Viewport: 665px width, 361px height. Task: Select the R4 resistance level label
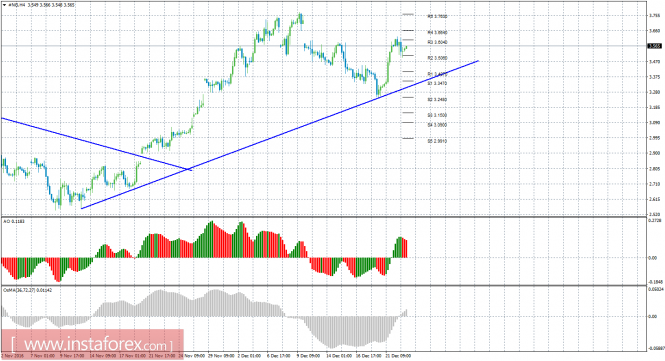(x=437, y=32)
